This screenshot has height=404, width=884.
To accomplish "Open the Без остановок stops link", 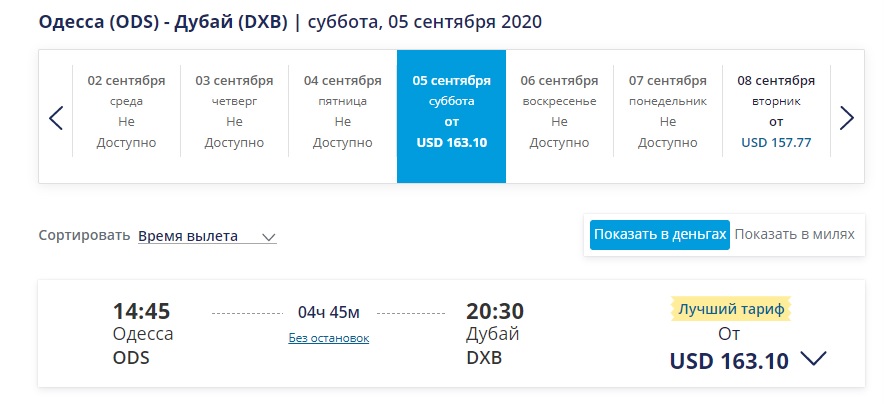I will tap(329, 338).
